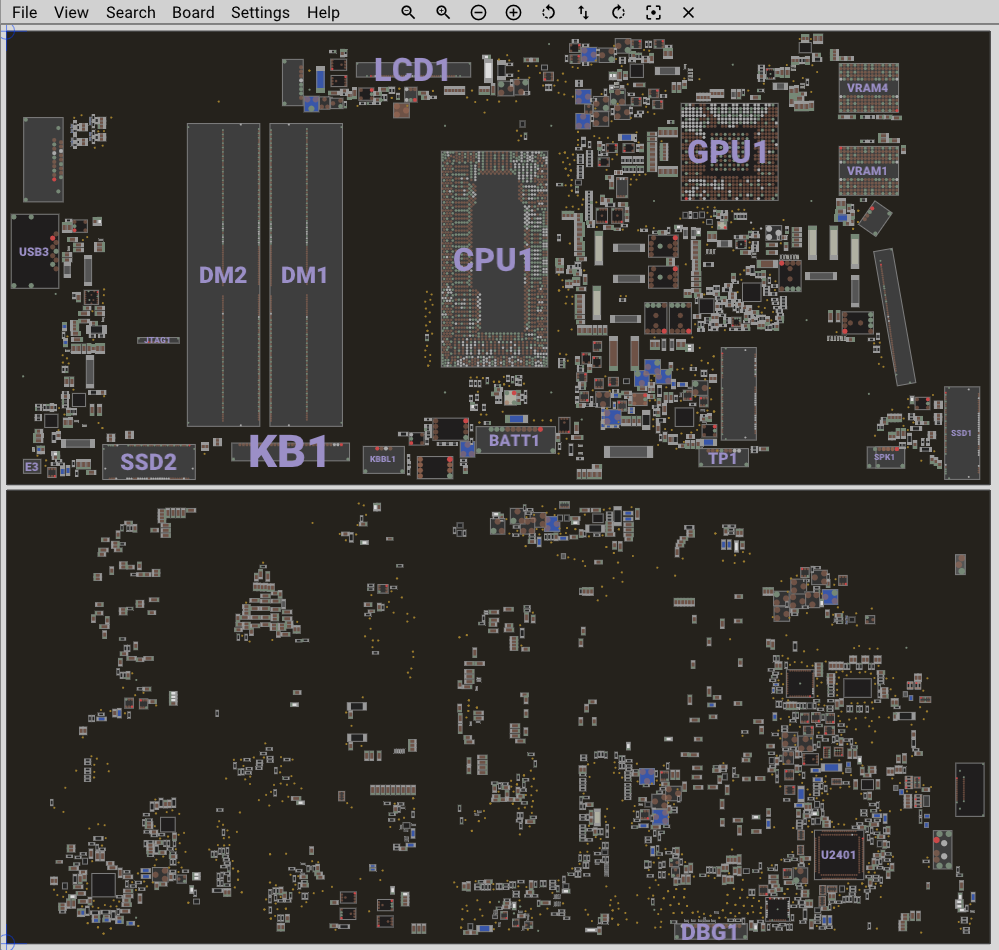The height and width of the screenshot is (950, 999).
Task: Center the board view with focus icon
Action: (x=653, y=13)
